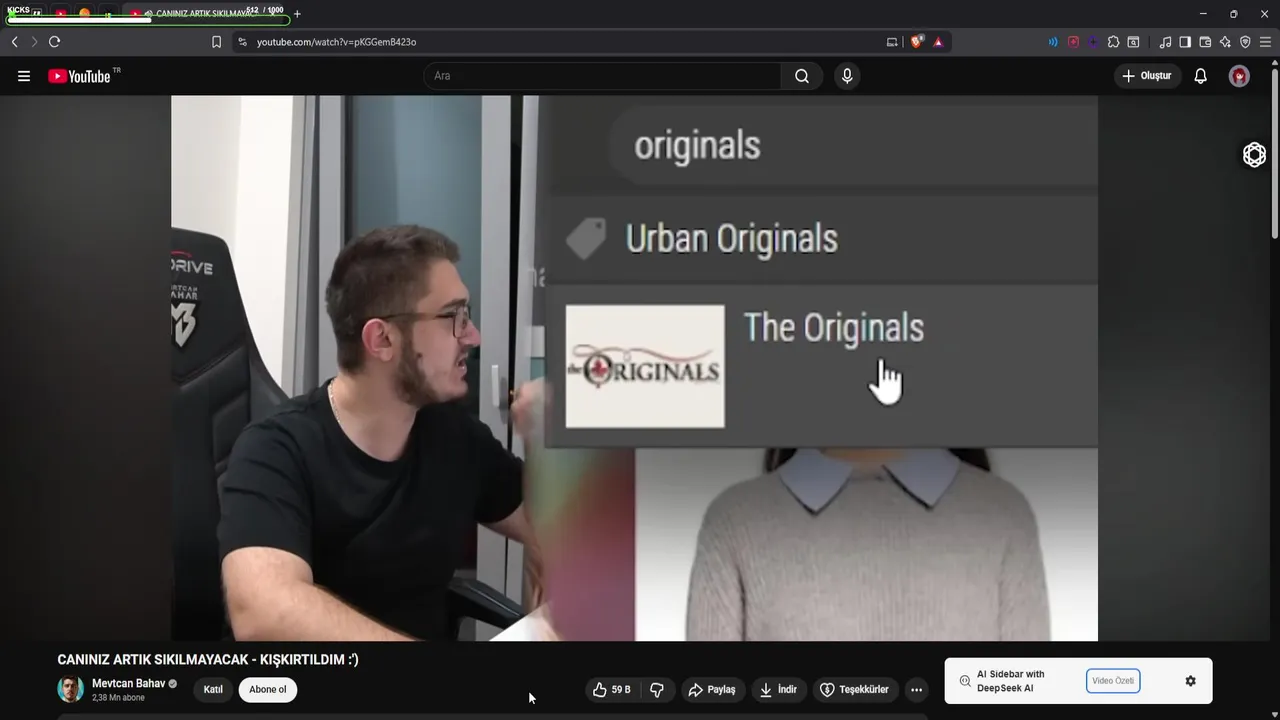This screenshot has width=1280, height=720.
Task: Click the Paylaş share button
Action: point(713,690)
